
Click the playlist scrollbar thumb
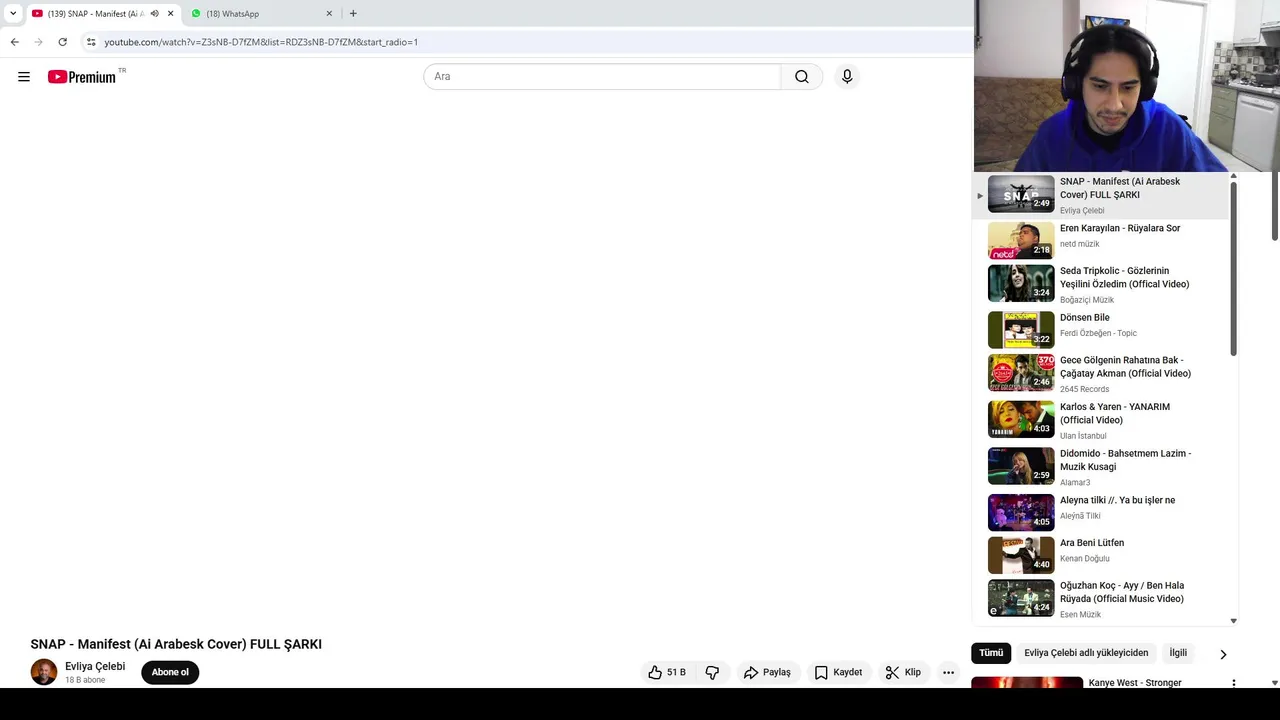click(x=1233, y=268)
